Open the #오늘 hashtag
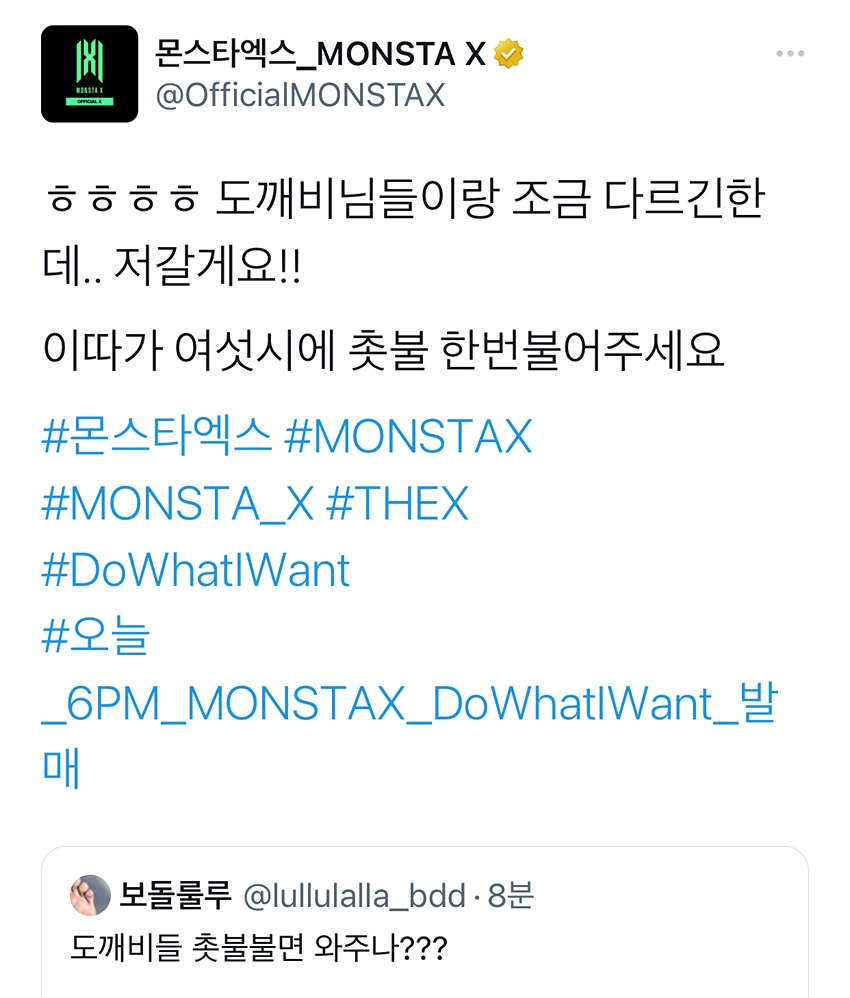 pos(96,635)
